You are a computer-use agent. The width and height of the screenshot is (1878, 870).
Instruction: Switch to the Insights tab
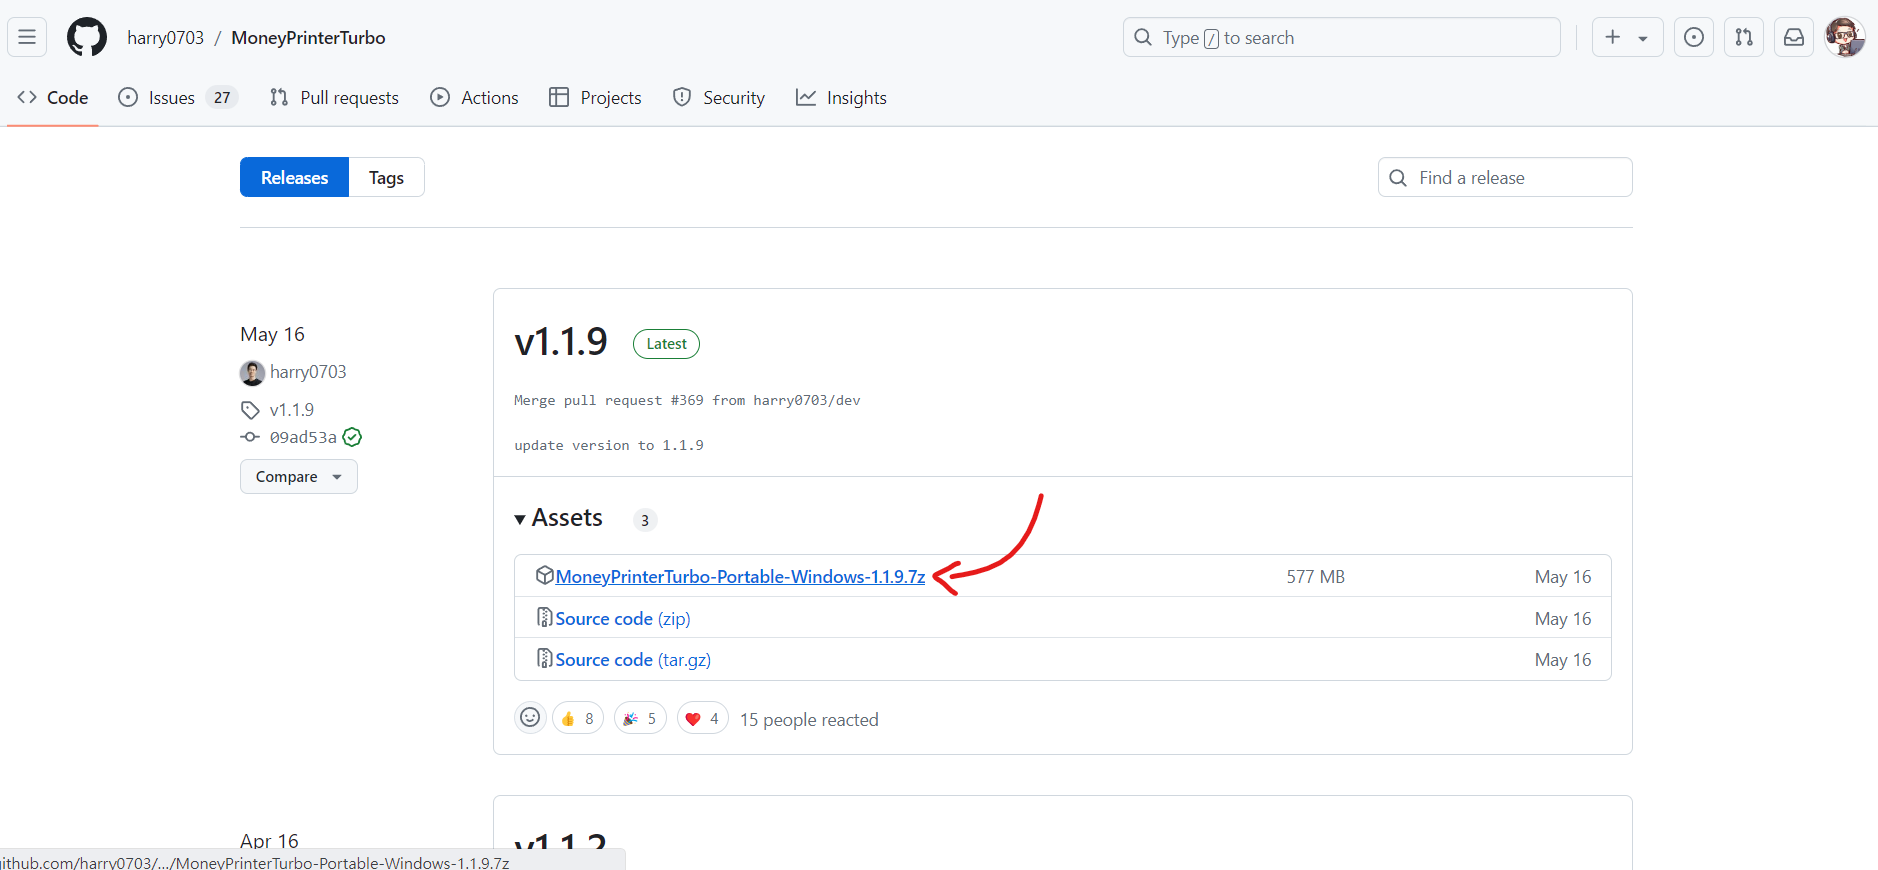[841, 97]
